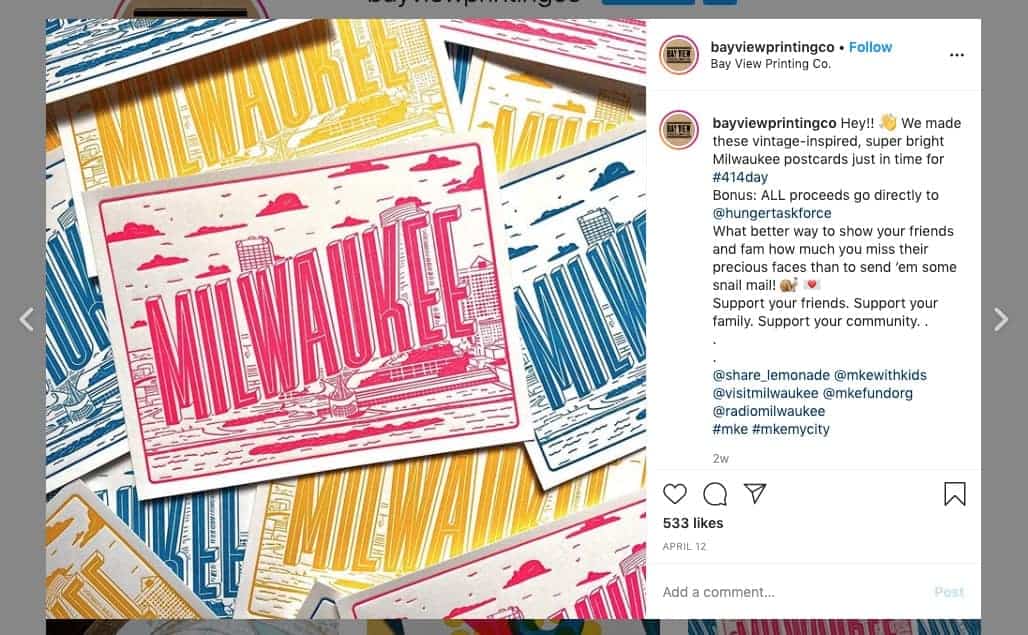This screenshot has width=1028, height=635.
Task: Save post using bookmark icon
Action: [x=955, y=494]
